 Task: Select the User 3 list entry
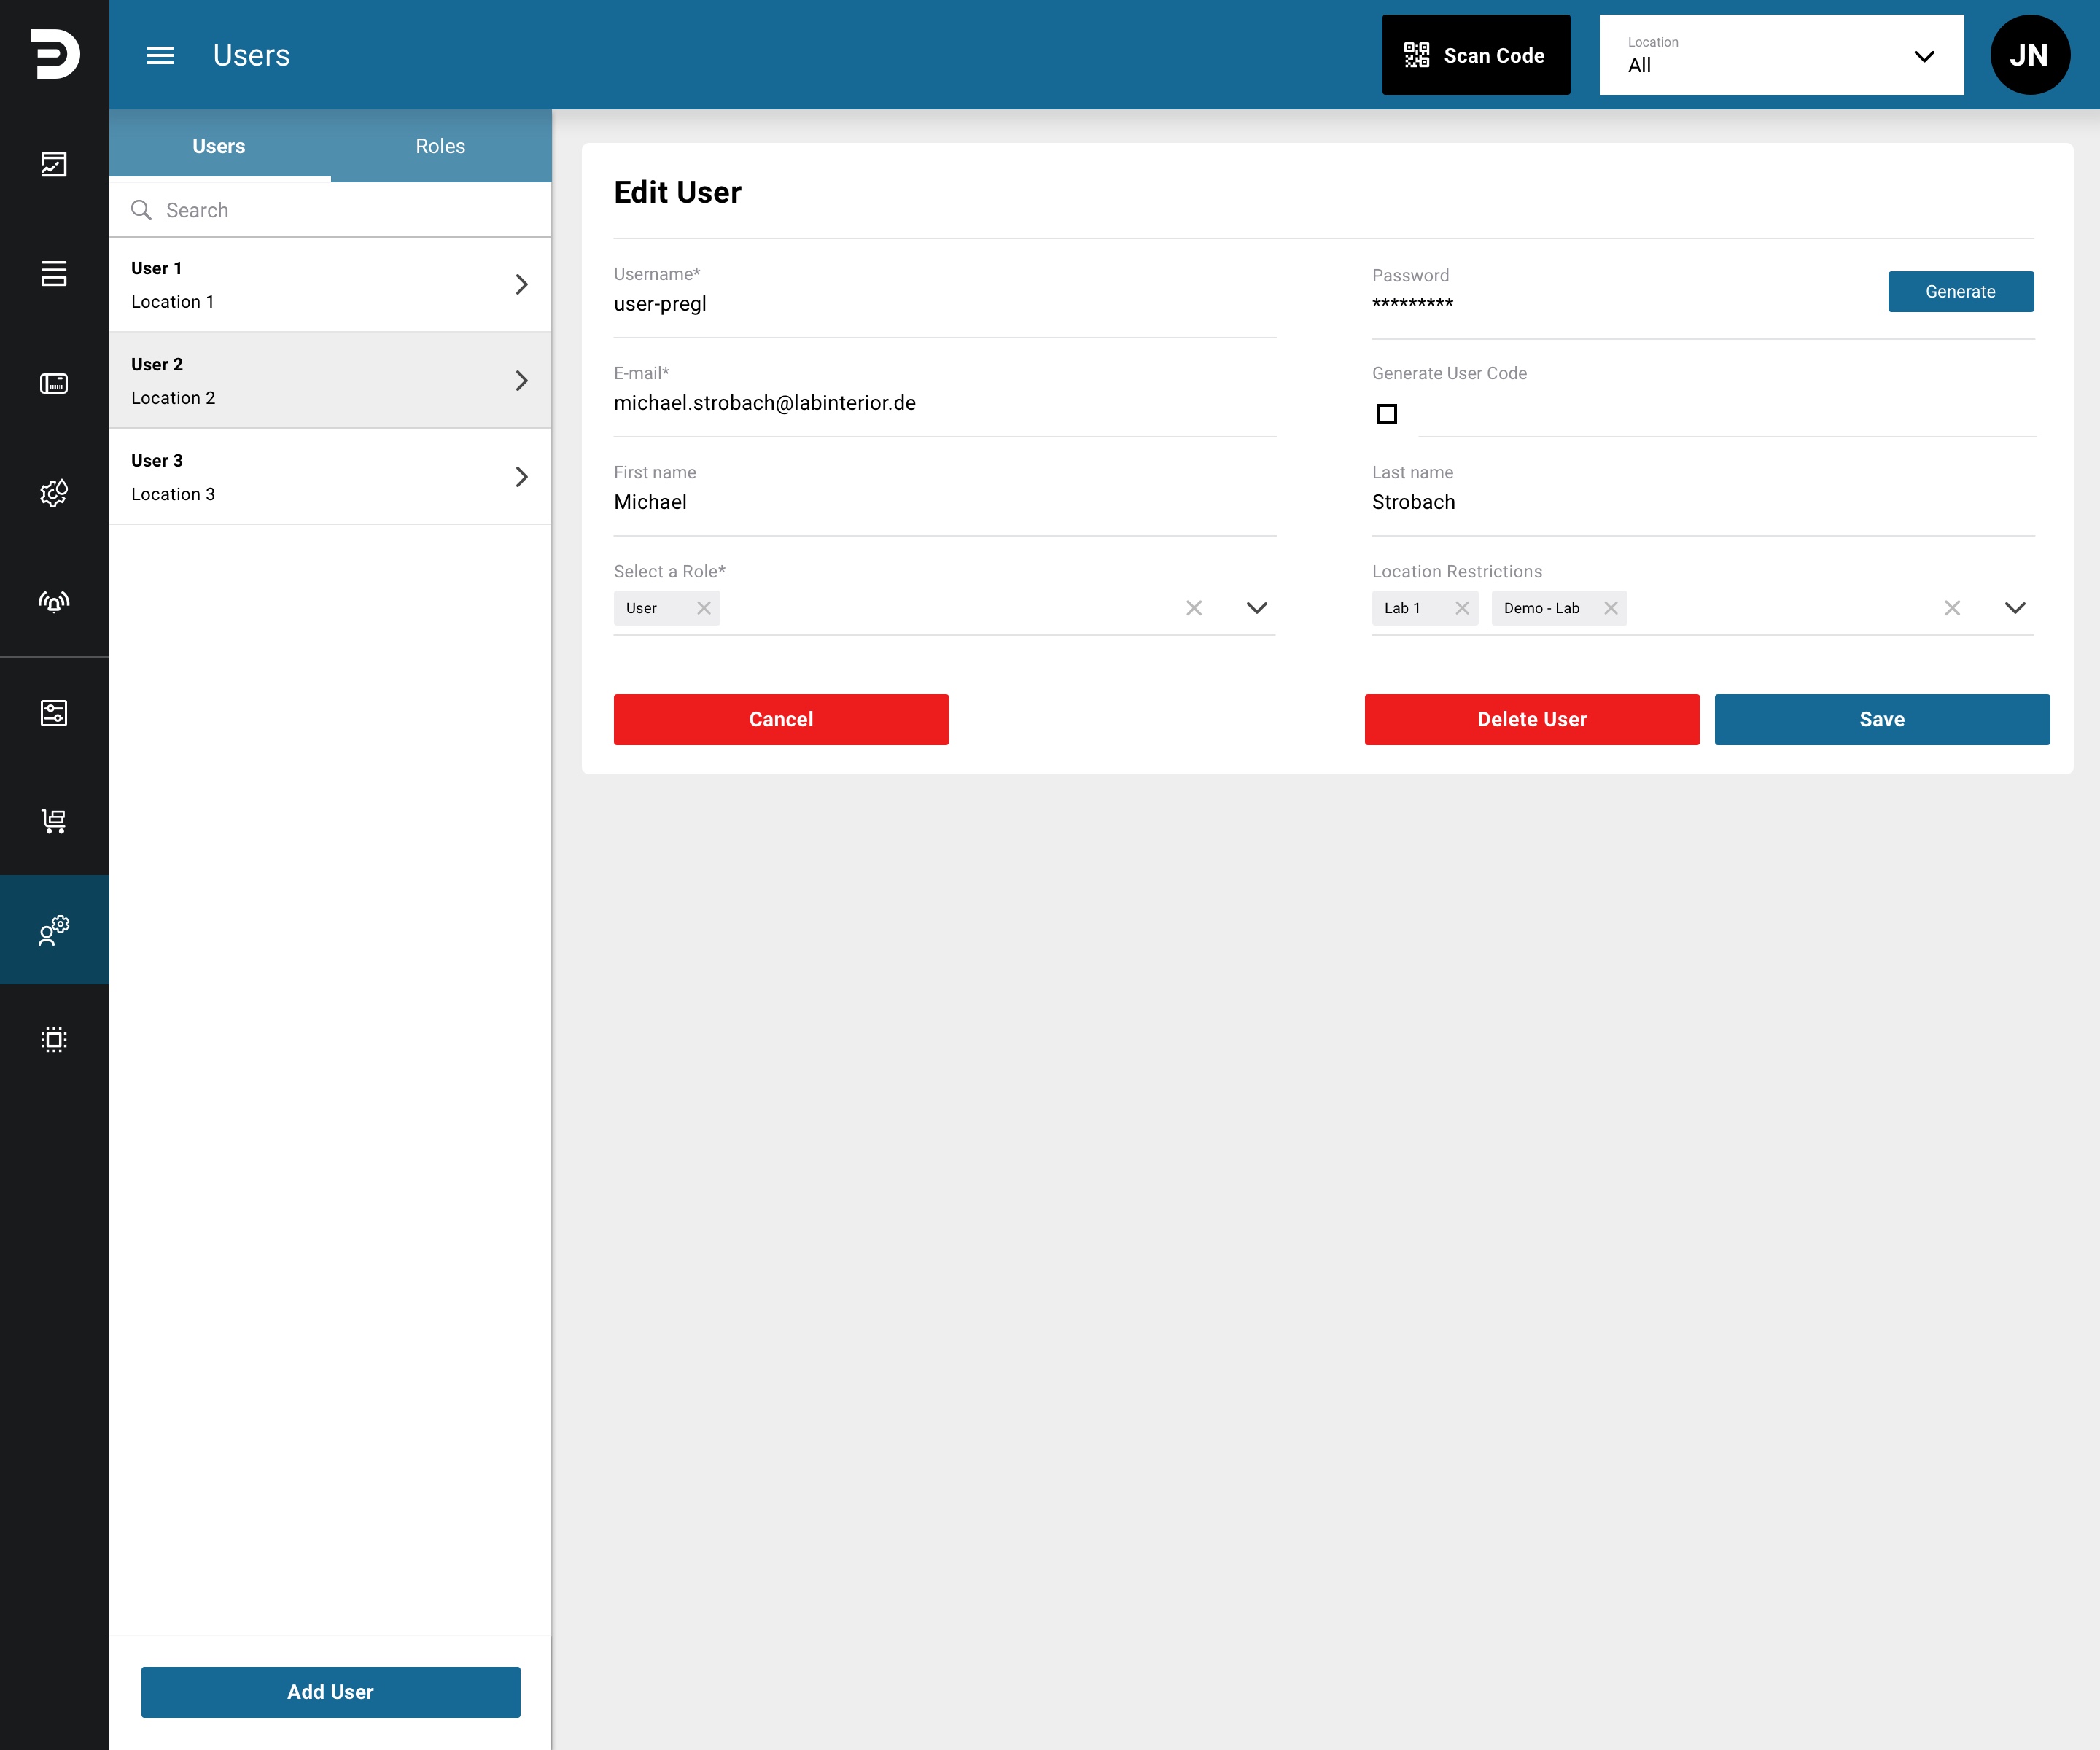click(x=330, y=477)
